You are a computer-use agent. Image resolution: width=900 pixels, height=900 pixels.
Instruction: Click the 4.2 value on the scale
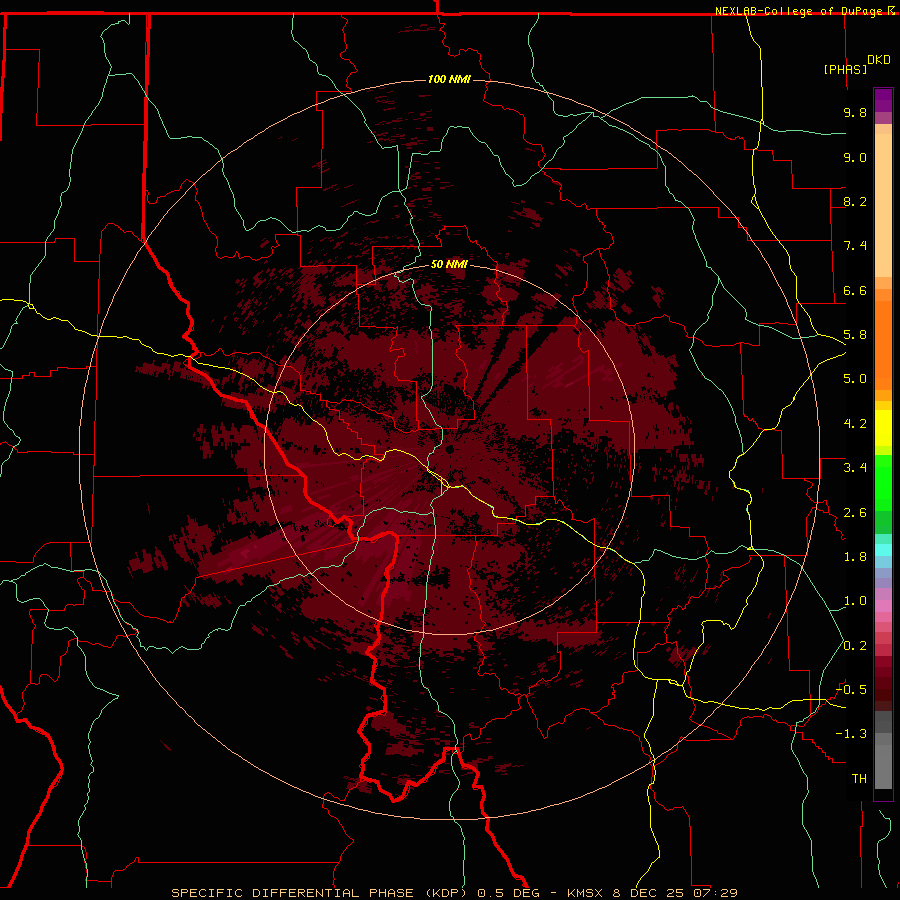tap(855, 424)
